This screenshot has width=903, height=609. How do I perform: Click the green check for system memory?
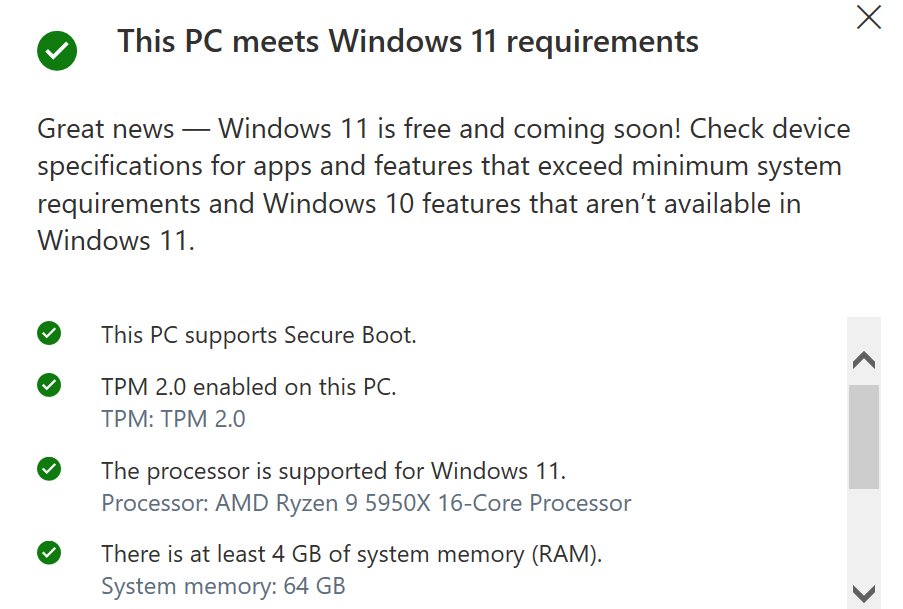point(48,551)
